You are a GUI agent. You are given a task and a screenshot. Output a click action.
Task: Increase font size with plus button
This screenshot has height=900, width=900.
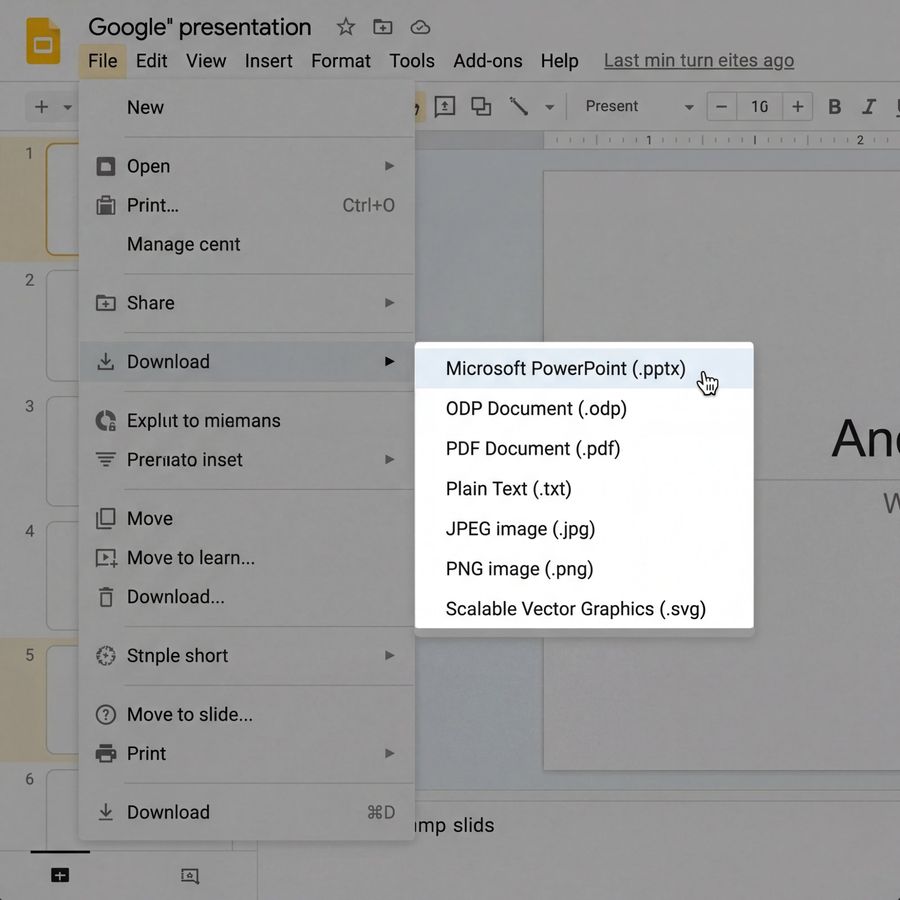[x=797, y=107]
